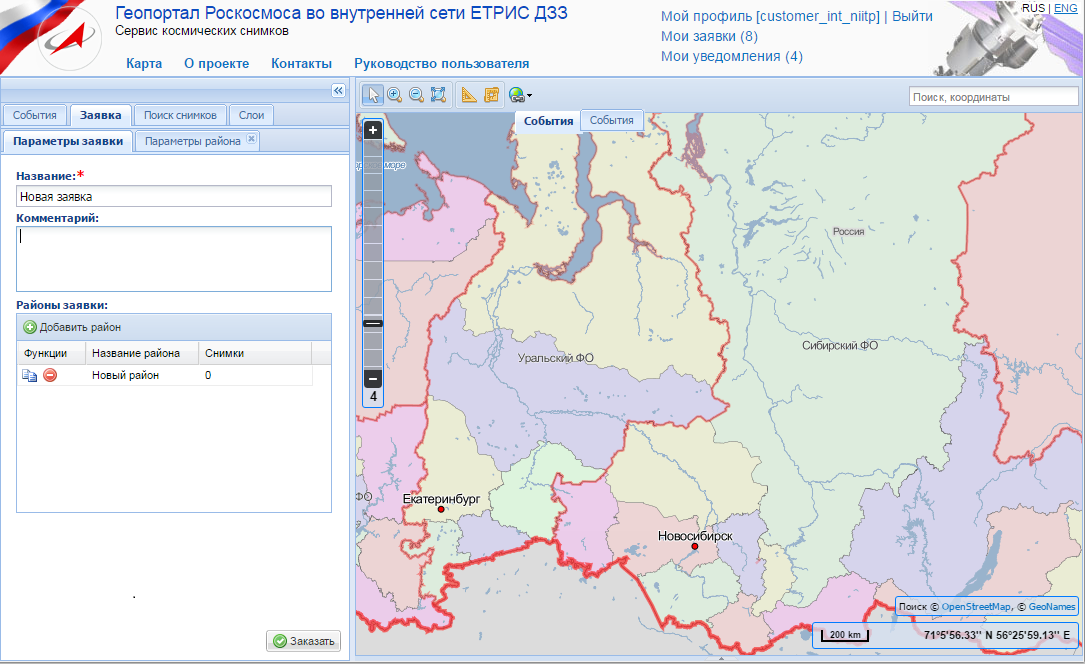Image resolution: width=1085 pixels, height=664 pixels.
Task: Open Мои уведомления (4) link
Action: tap(731, 56)
